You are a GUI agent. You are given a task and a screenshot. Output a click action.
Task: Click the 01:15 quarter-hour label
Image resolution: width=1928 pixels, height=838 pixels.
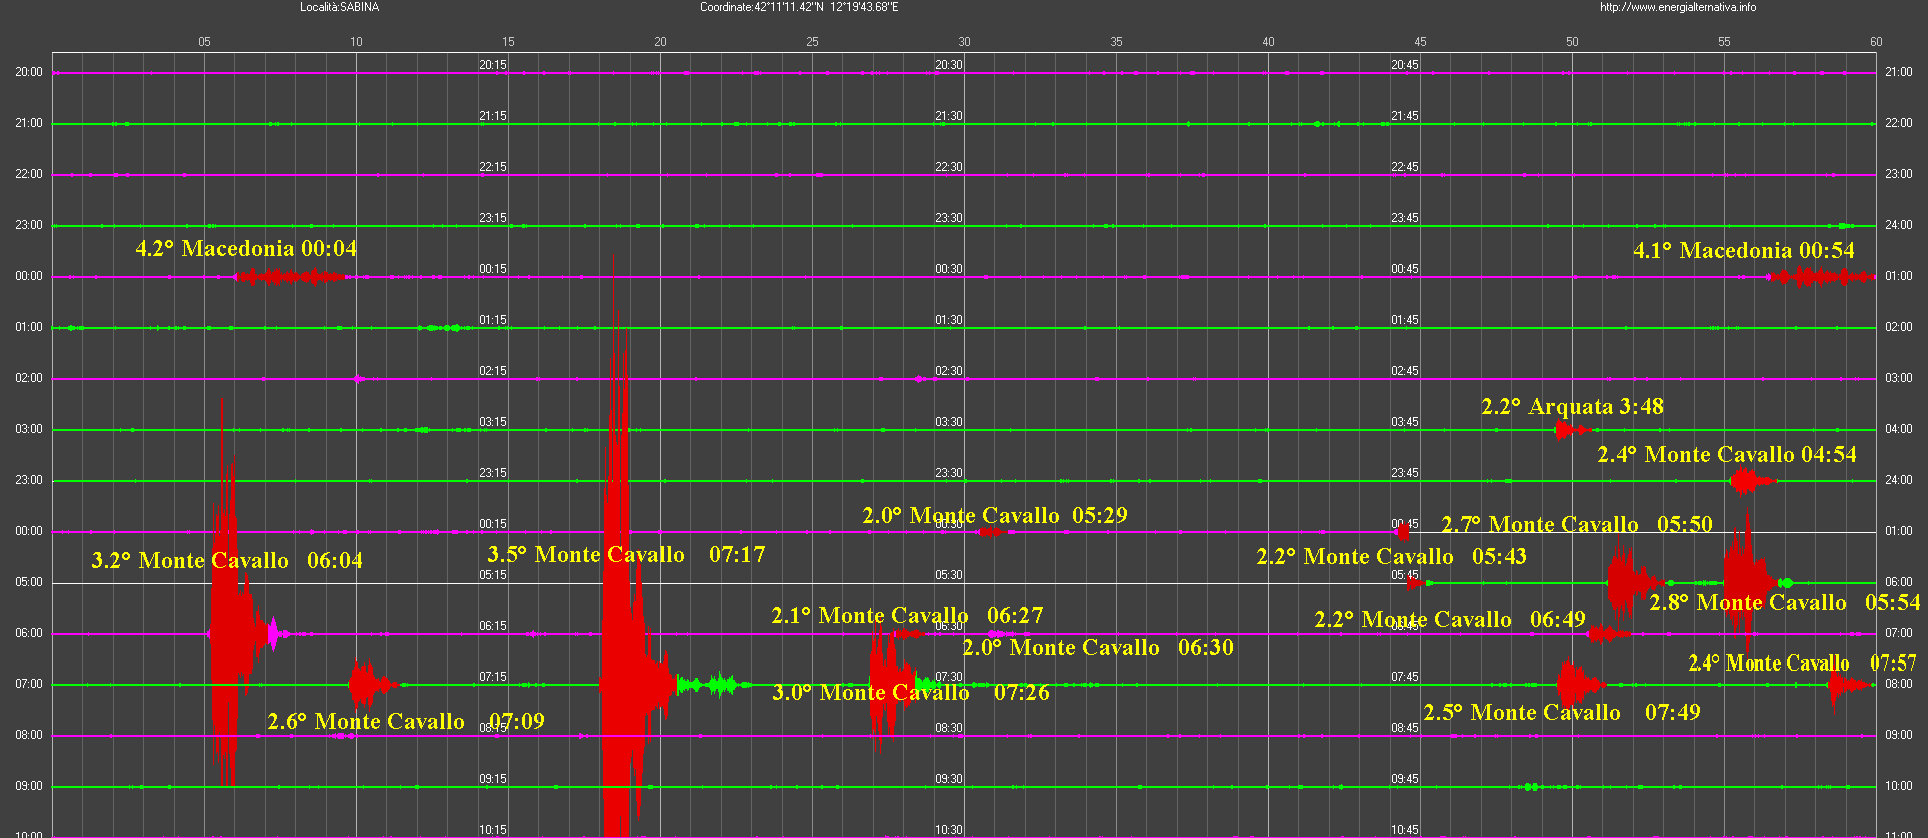[493, 320]
